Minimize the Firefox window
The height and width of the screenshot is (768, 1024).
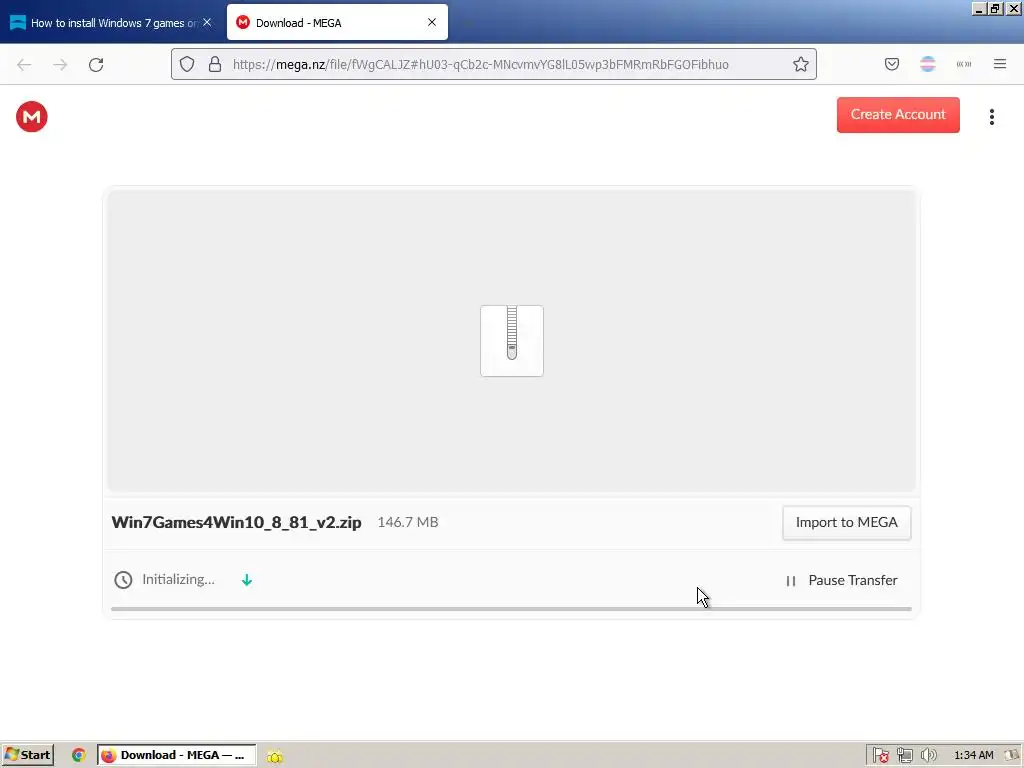(978, 8)
